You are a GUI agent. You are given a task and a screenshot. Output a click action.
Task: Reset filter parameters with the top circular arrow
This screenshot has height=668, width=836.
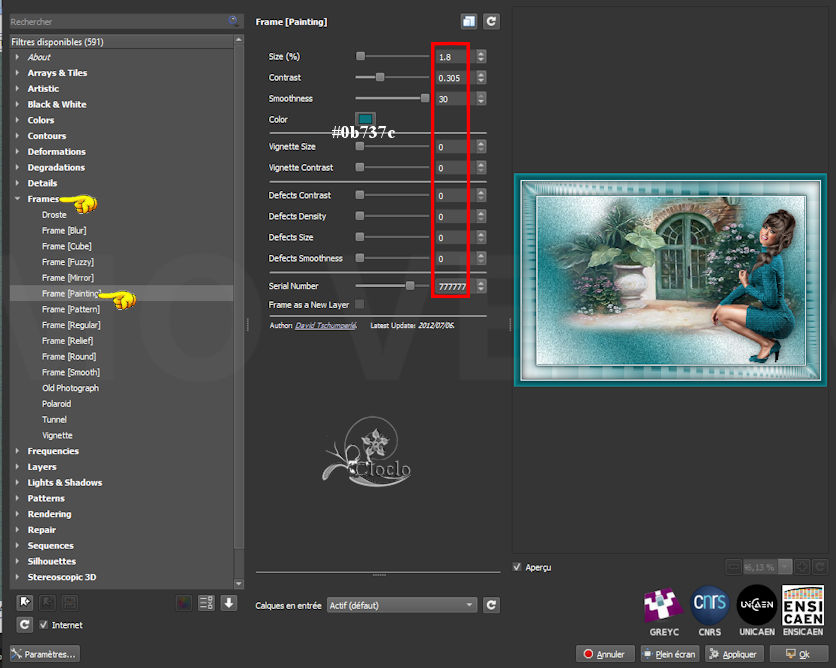click(491, 21)
